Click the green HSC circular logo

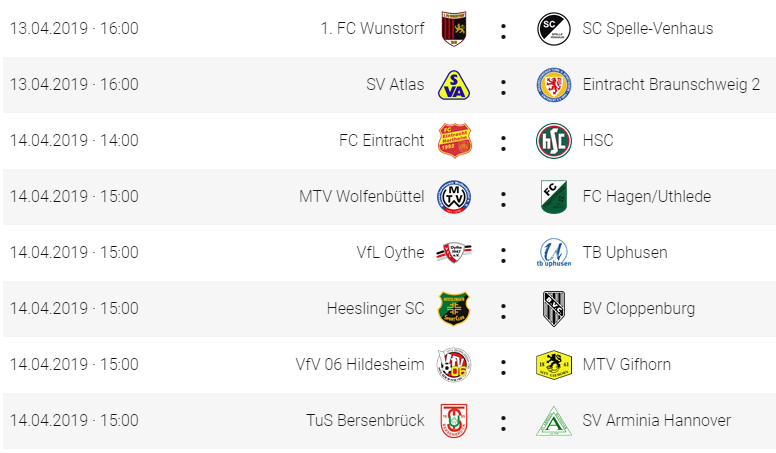click(x=554, y=141)
